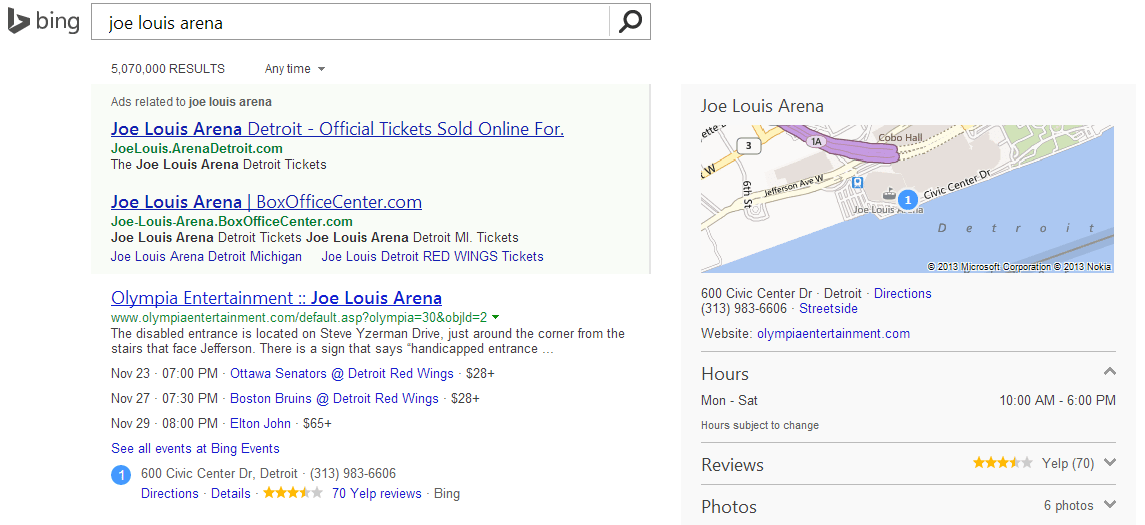1145x525 pixels.
Task: Click the yellow star rating next to Yelp (70)
Action: (1003, 463)
